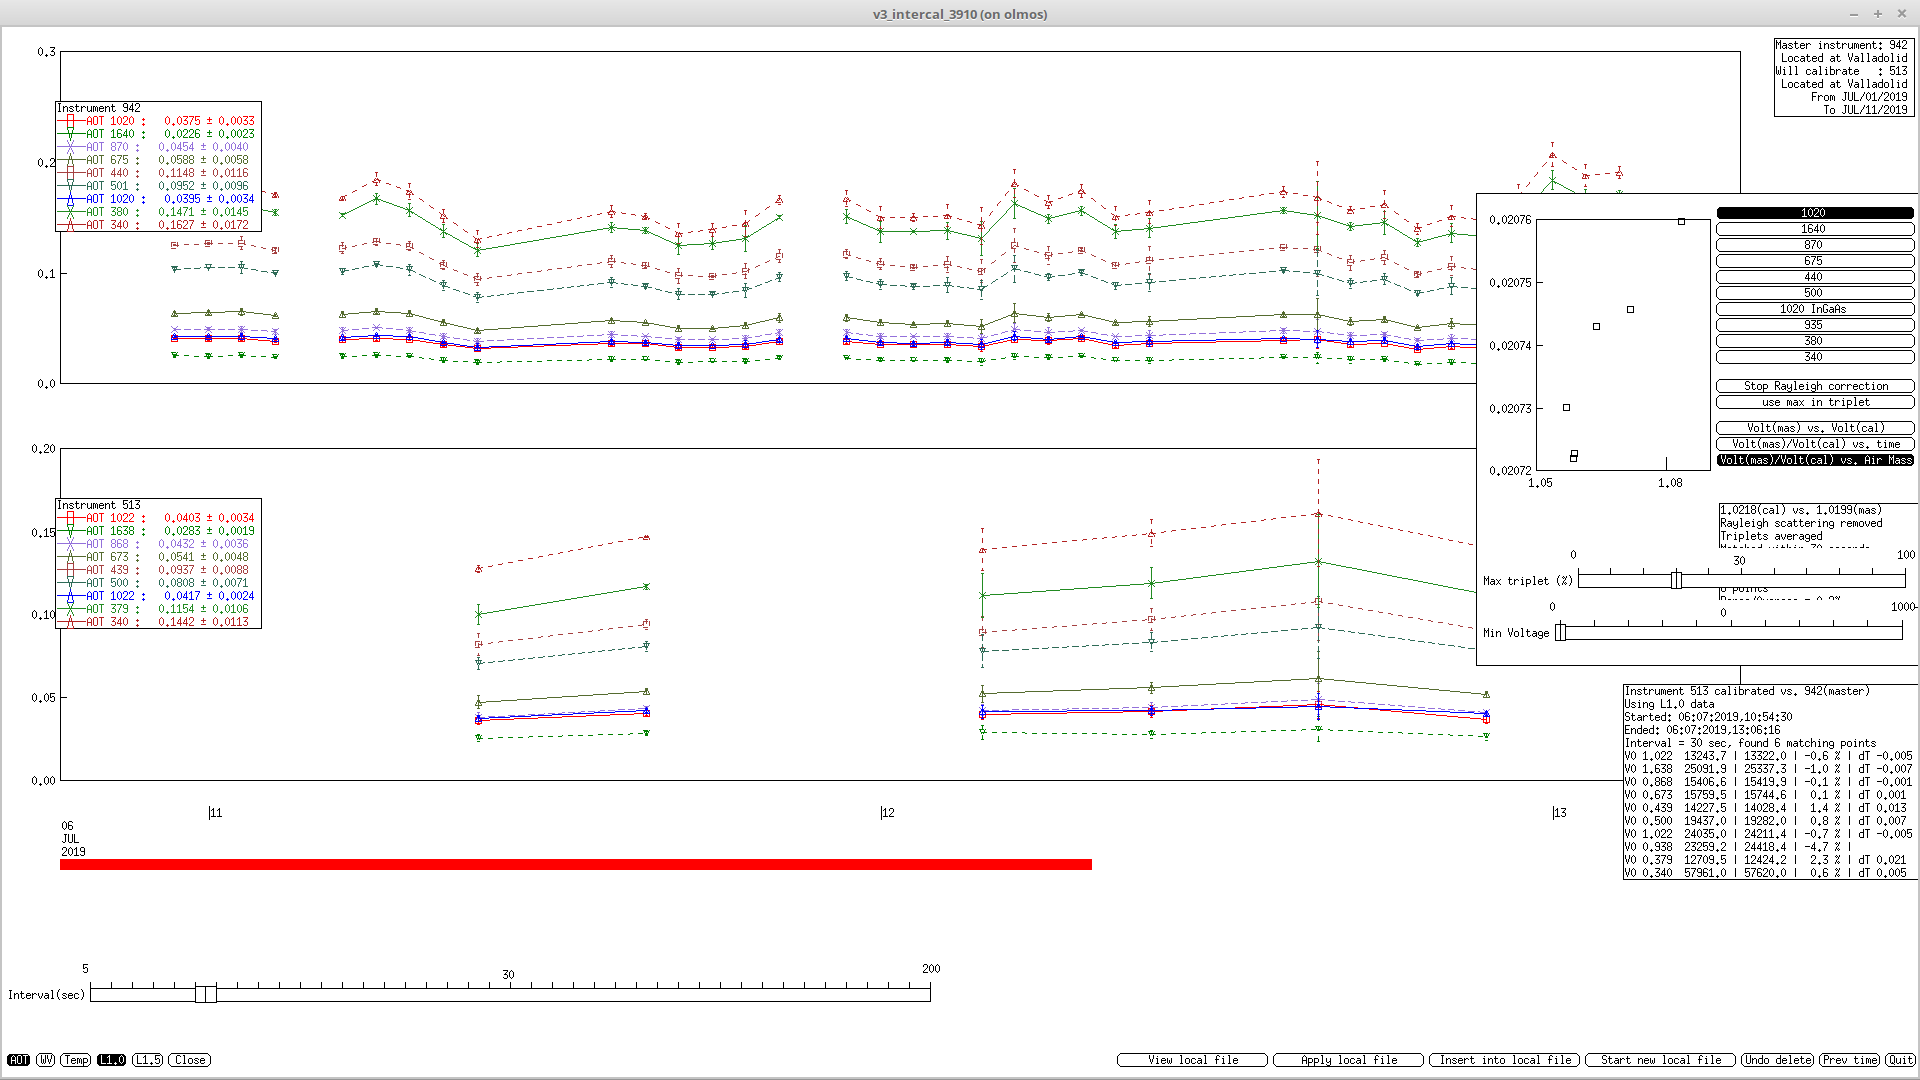Adjust the Min Voltage slider handle
The height and width of the screenshot is (1080, 1920).
[x=1560, y=632]
